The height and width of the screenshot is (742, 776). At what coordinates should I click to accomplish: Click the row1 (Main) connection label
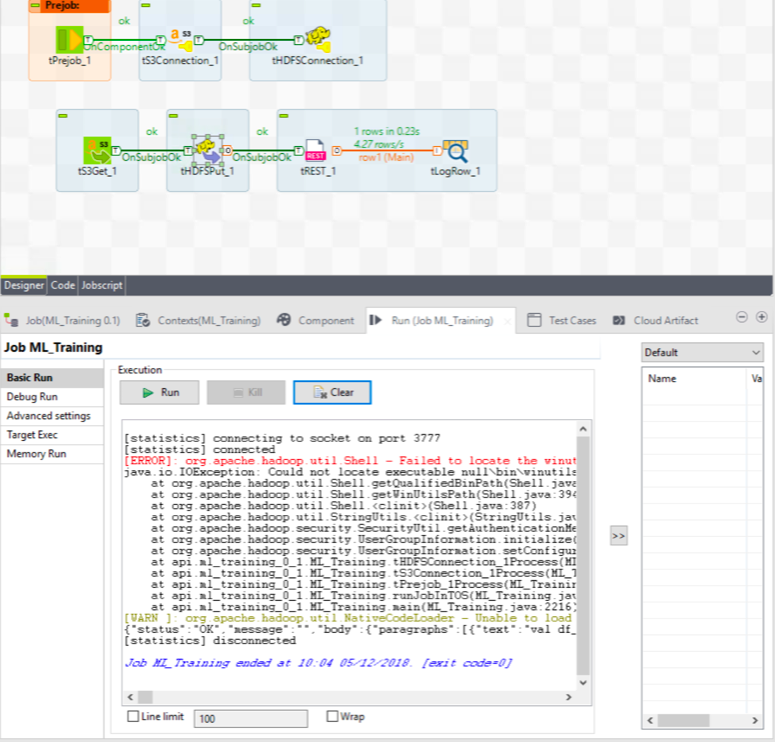click(386, 157)
